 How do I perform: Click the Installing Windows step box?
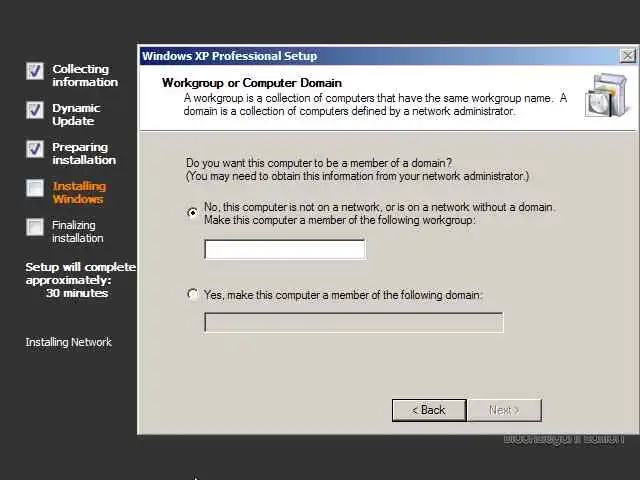point(35,188)
